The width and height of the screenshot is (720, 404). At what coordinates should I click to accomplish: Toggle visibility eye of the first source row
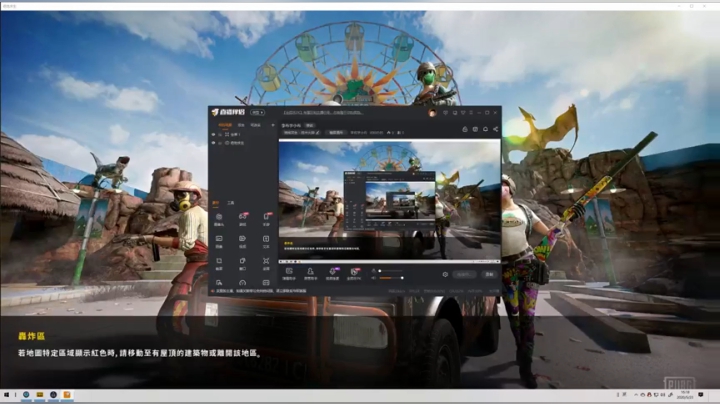(213, 135)
